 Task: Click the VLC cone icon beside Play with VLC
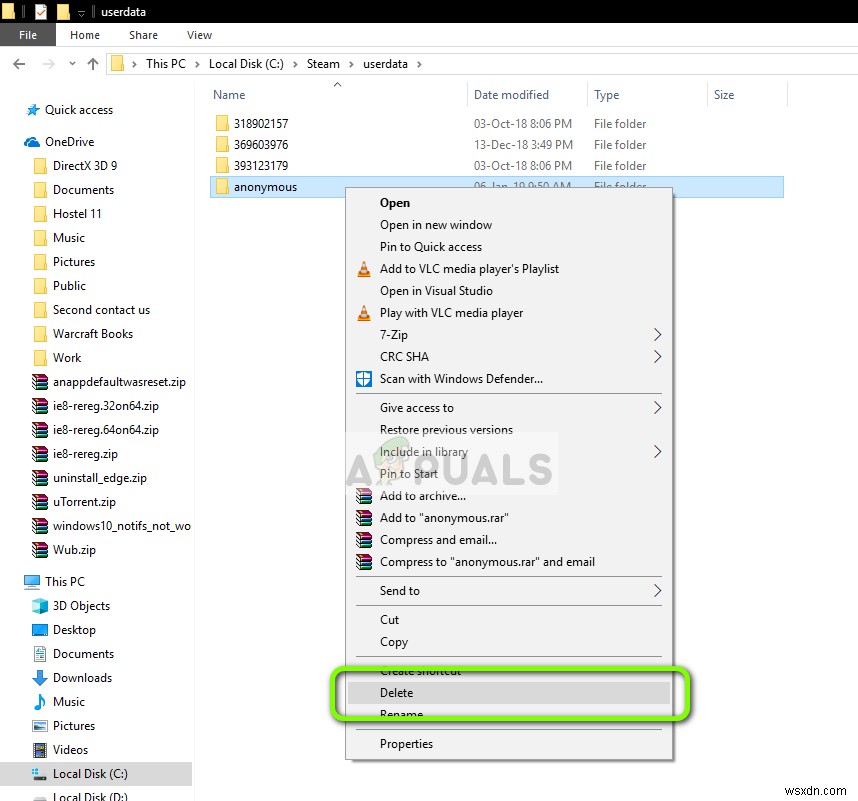364,313
